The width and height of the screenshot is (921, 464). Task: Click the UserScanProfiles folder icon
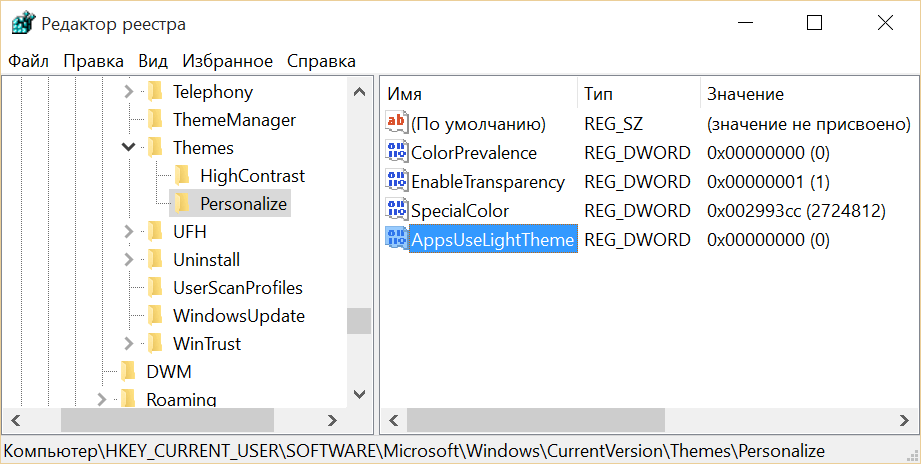point(155,287)
